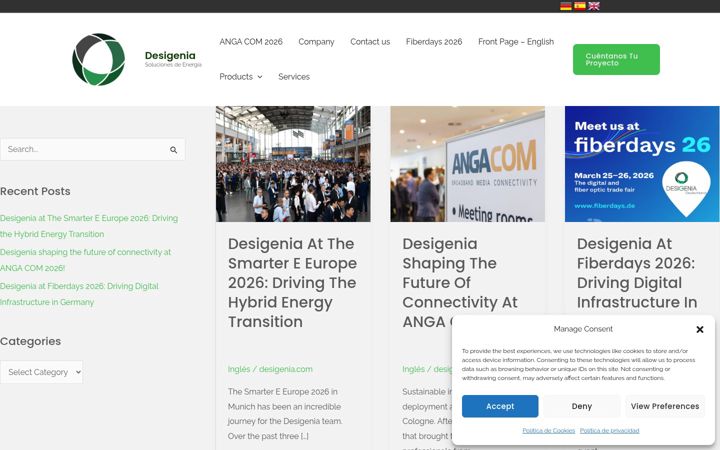Click View Preferences in consent dialog
The width and height of the screenshot is (720, 450).
pyautogui.click(x=665, y=406)
